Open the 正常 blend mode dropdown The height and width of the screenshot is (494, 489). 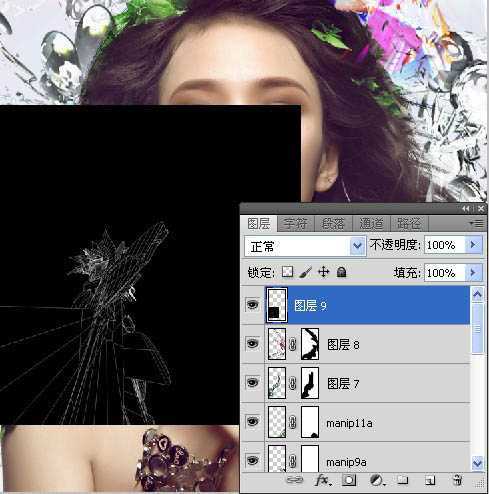[x=305, y=246]
